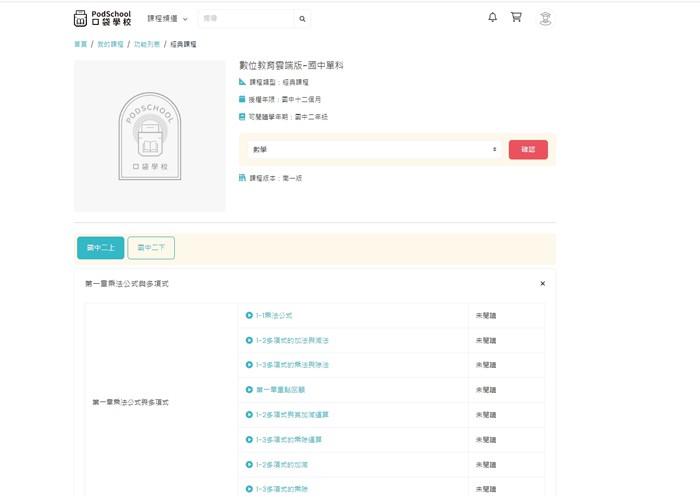Click the user avatar icon

[545, 18]
